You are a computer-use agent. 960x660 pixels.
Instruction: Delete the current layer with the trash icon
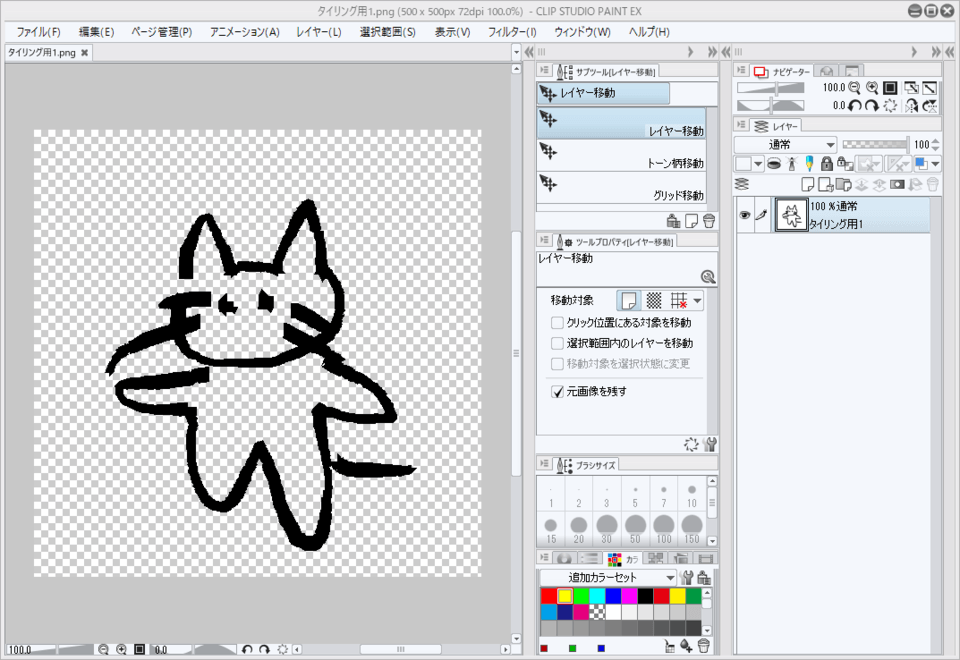tap(933, 183)
